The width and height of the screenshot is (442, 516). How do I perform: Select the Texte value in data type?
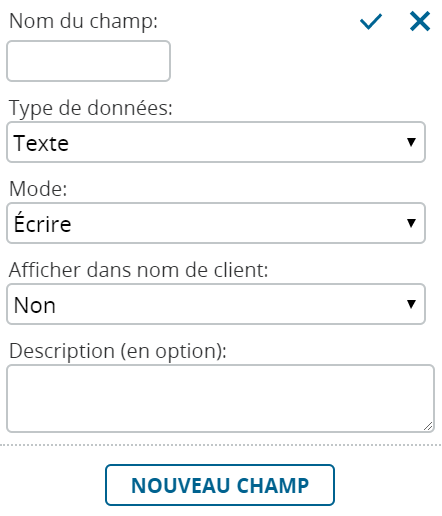(x=41, y=143)
